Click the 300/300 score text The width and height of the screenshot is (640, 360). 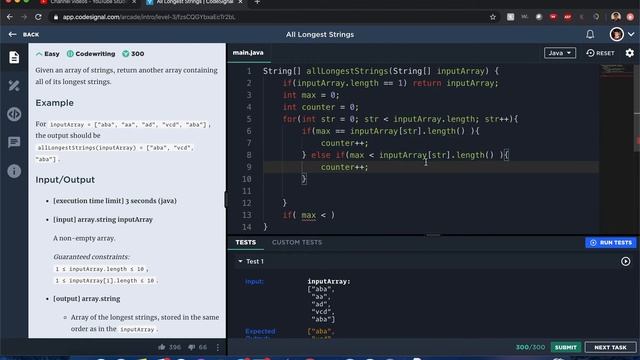(x=530, y=347)
